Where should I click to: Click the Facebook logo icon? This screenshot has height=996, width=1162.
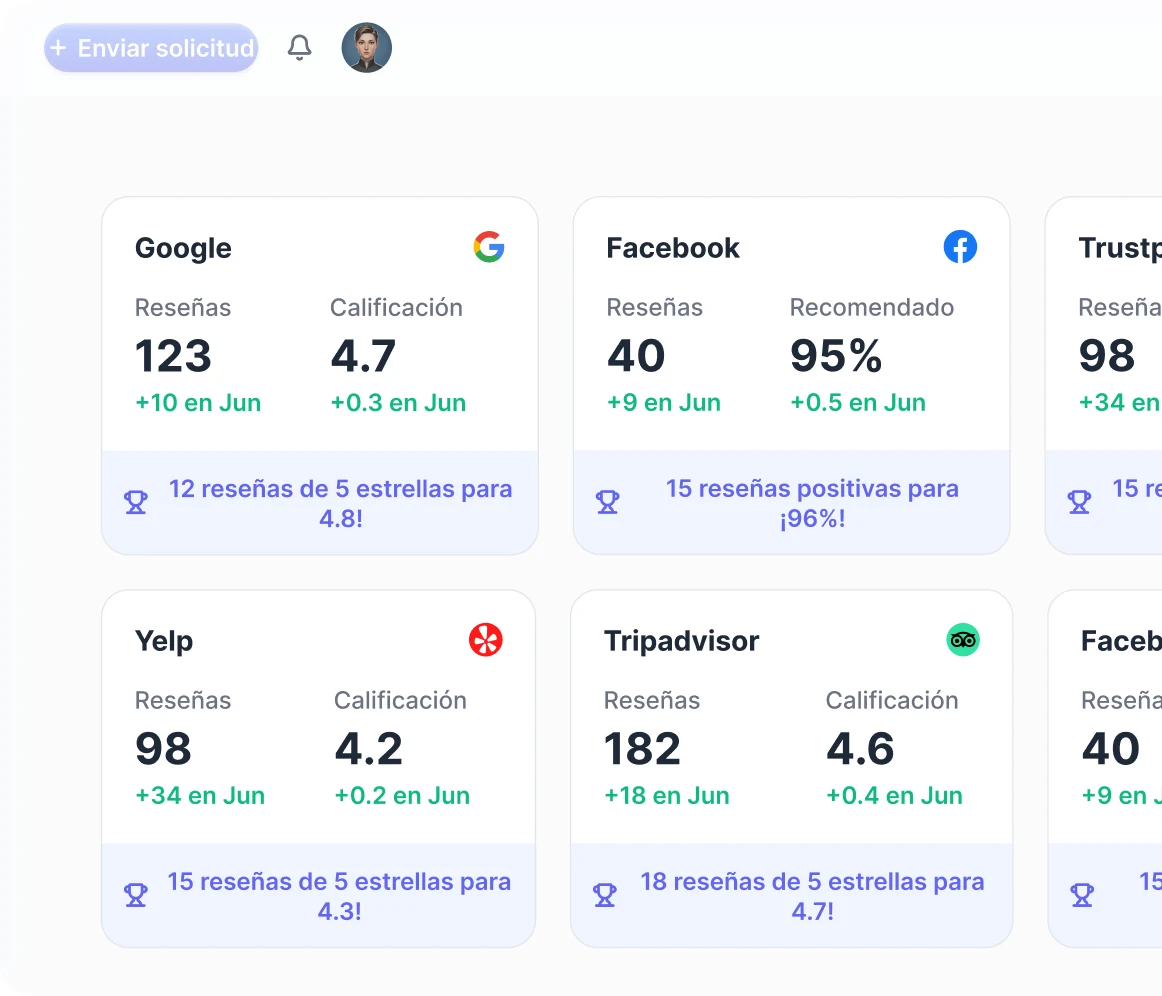tap(960, 247)
